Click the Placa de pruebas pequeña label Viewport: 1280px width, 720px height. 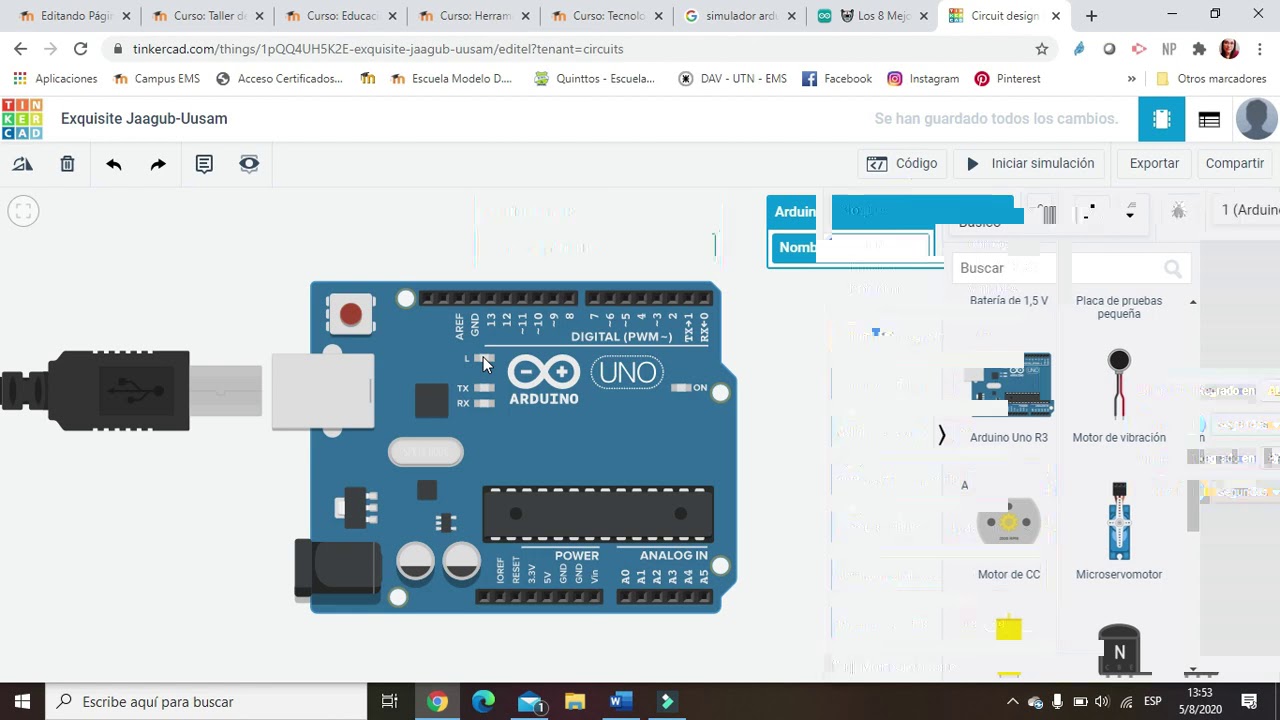1119,307
